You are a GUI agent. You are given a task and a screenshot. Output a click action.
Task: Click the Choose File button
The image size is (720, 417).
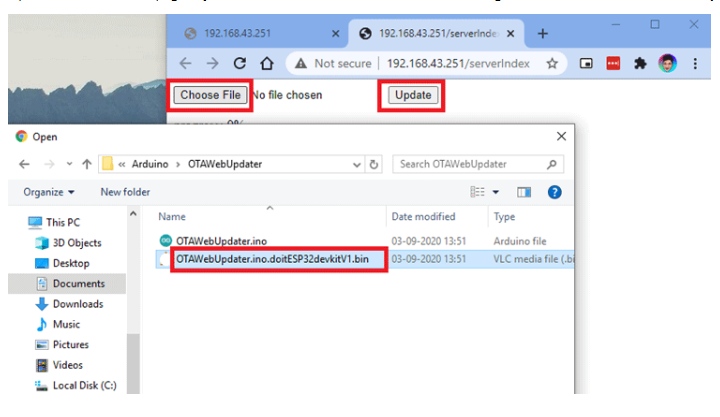tap(210, 96)
